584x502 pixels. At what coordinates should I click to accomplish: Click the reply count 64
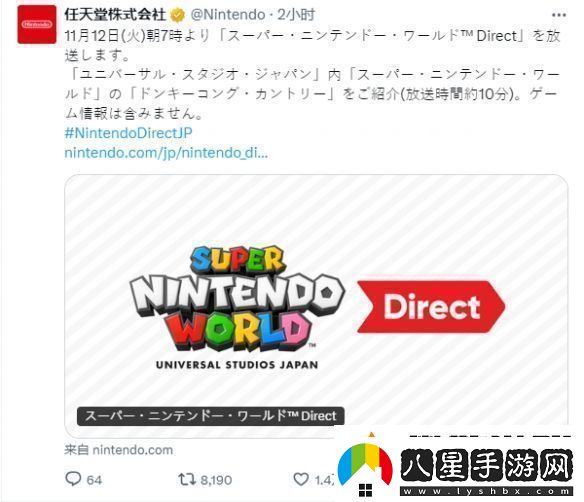94,480
